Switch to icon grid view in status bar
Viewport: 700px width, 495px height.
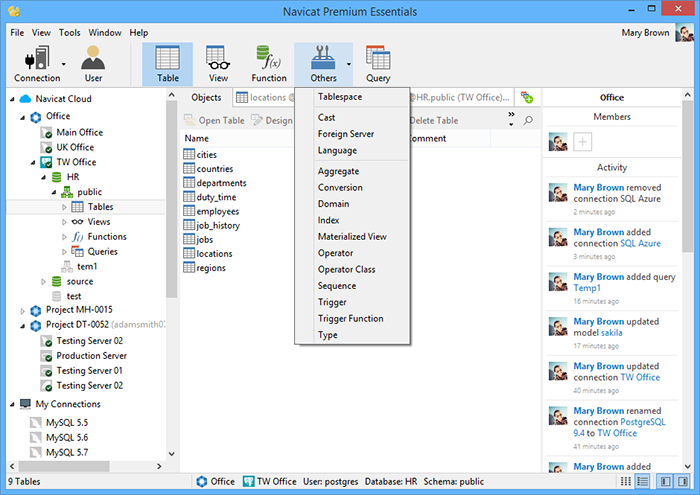626,481
